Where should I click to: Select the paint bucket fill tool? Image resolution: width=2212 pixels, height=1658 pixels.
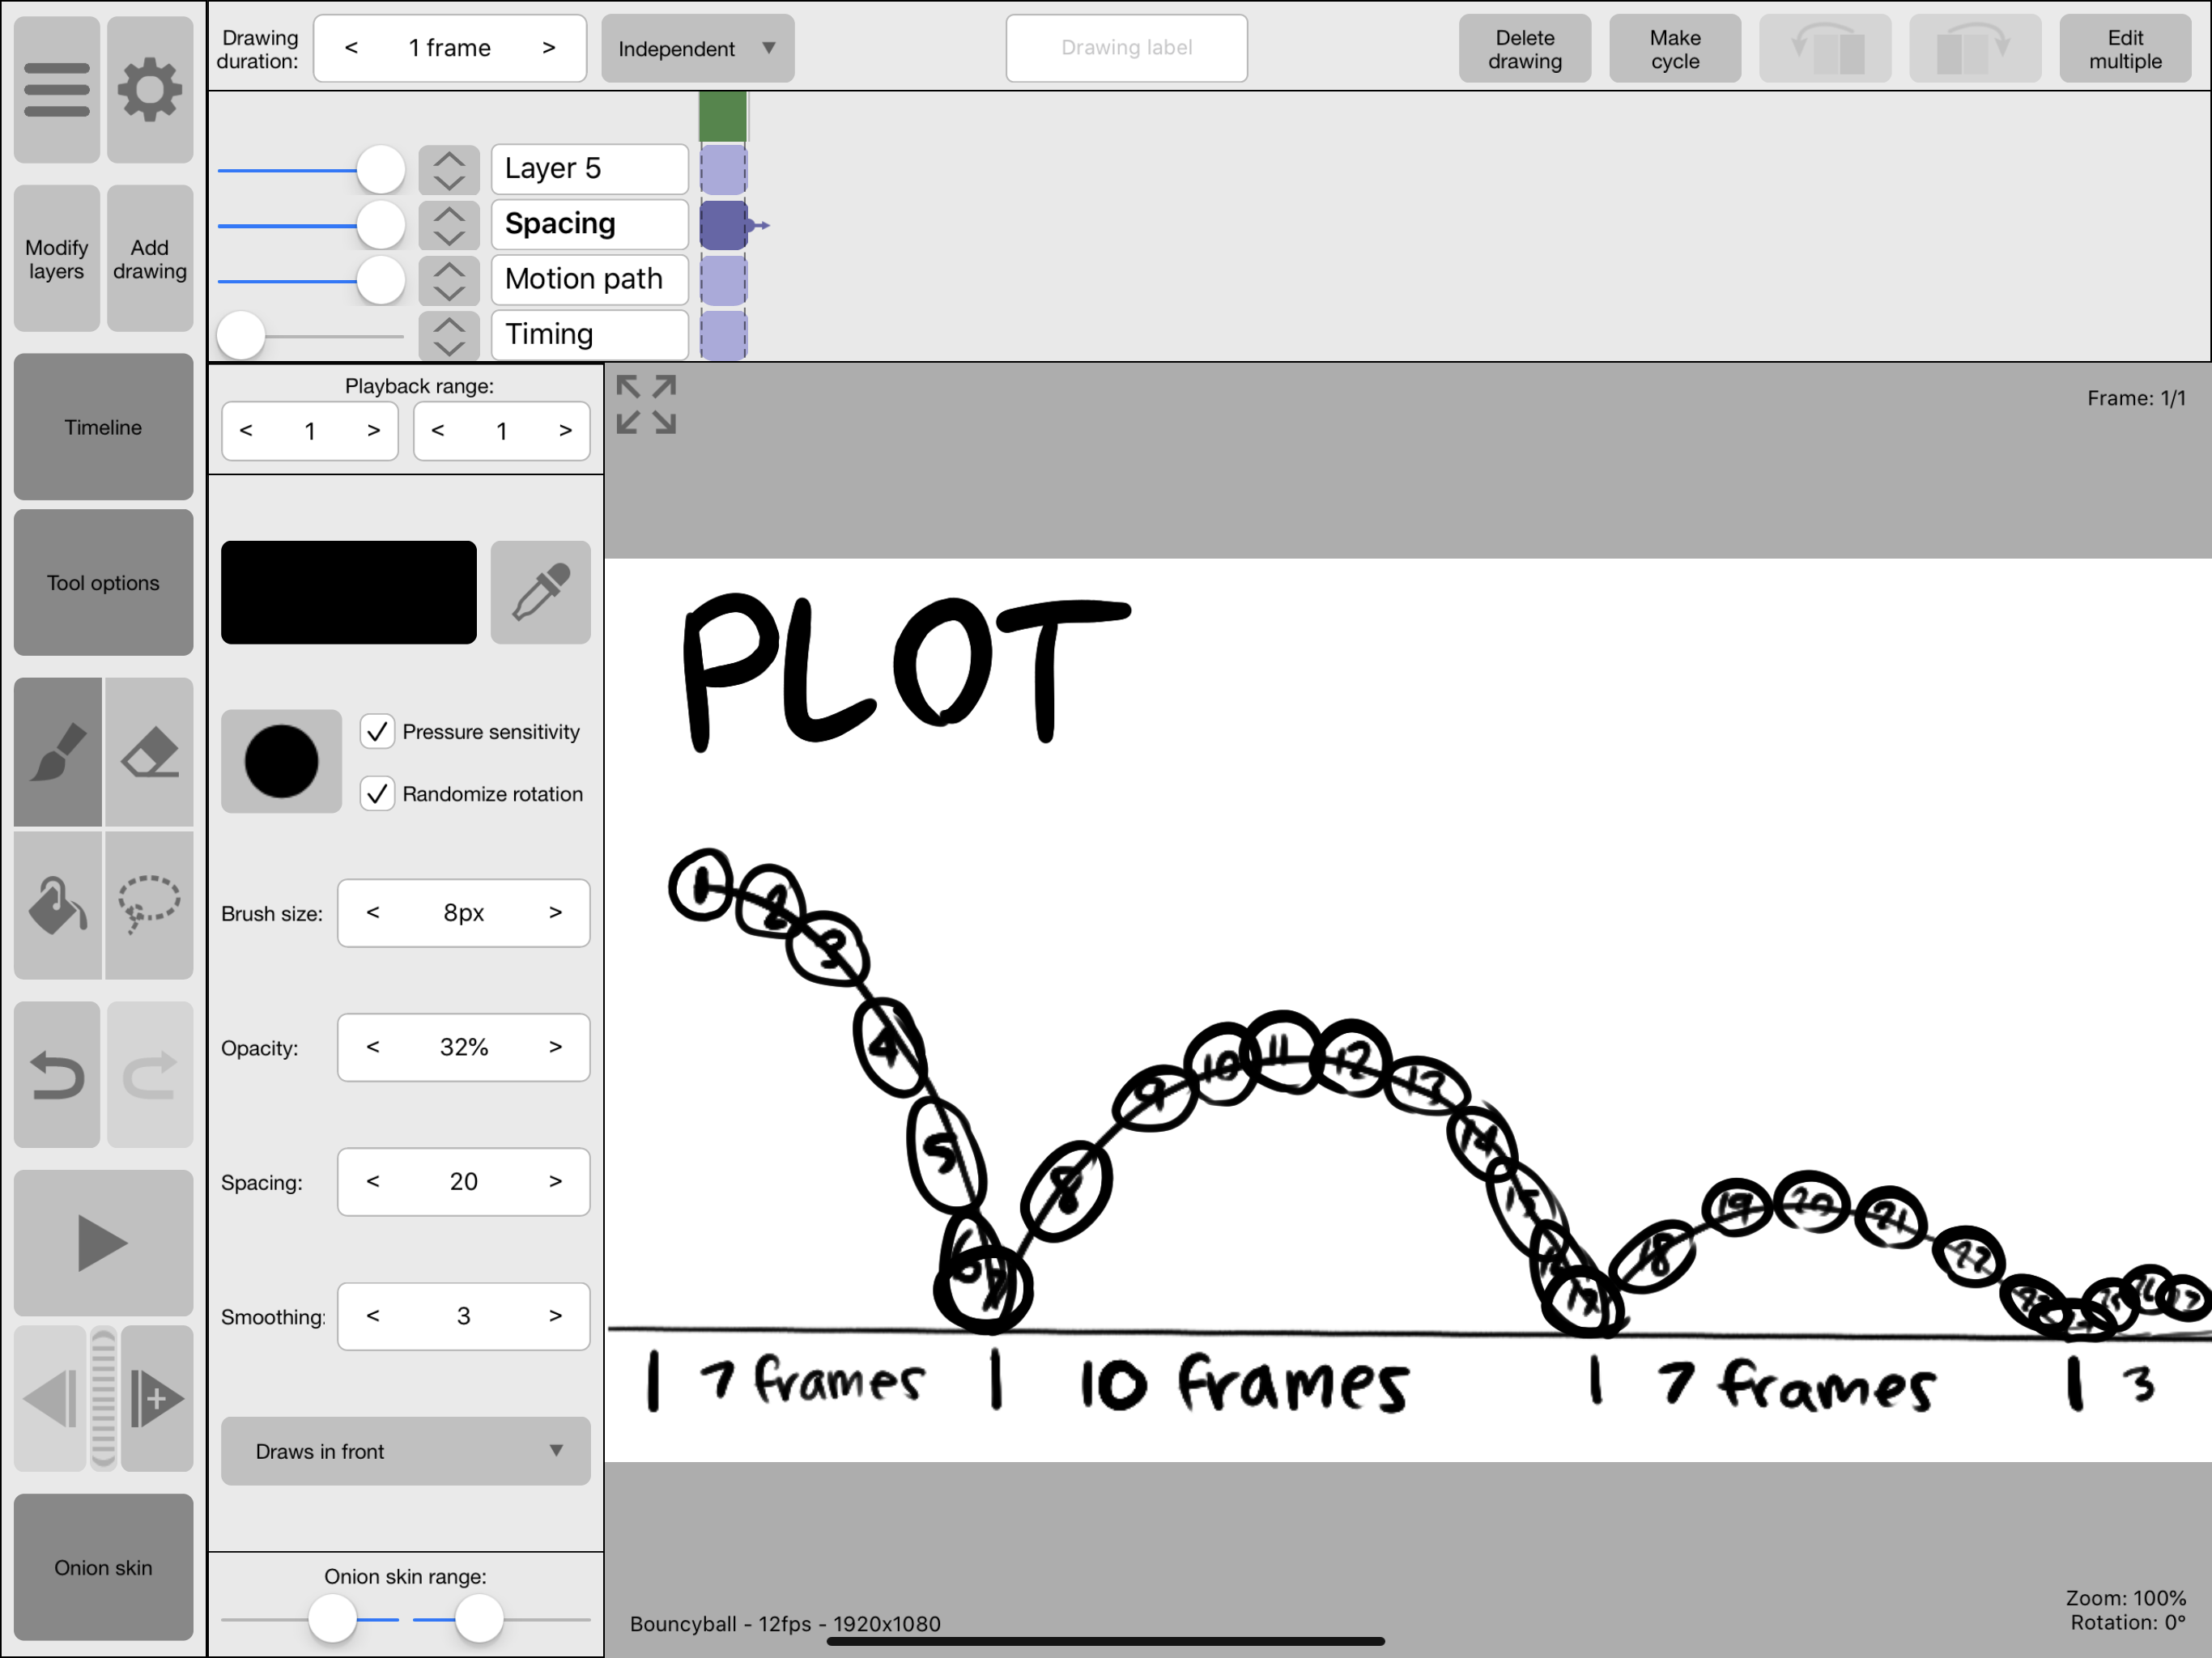point(58,905)
